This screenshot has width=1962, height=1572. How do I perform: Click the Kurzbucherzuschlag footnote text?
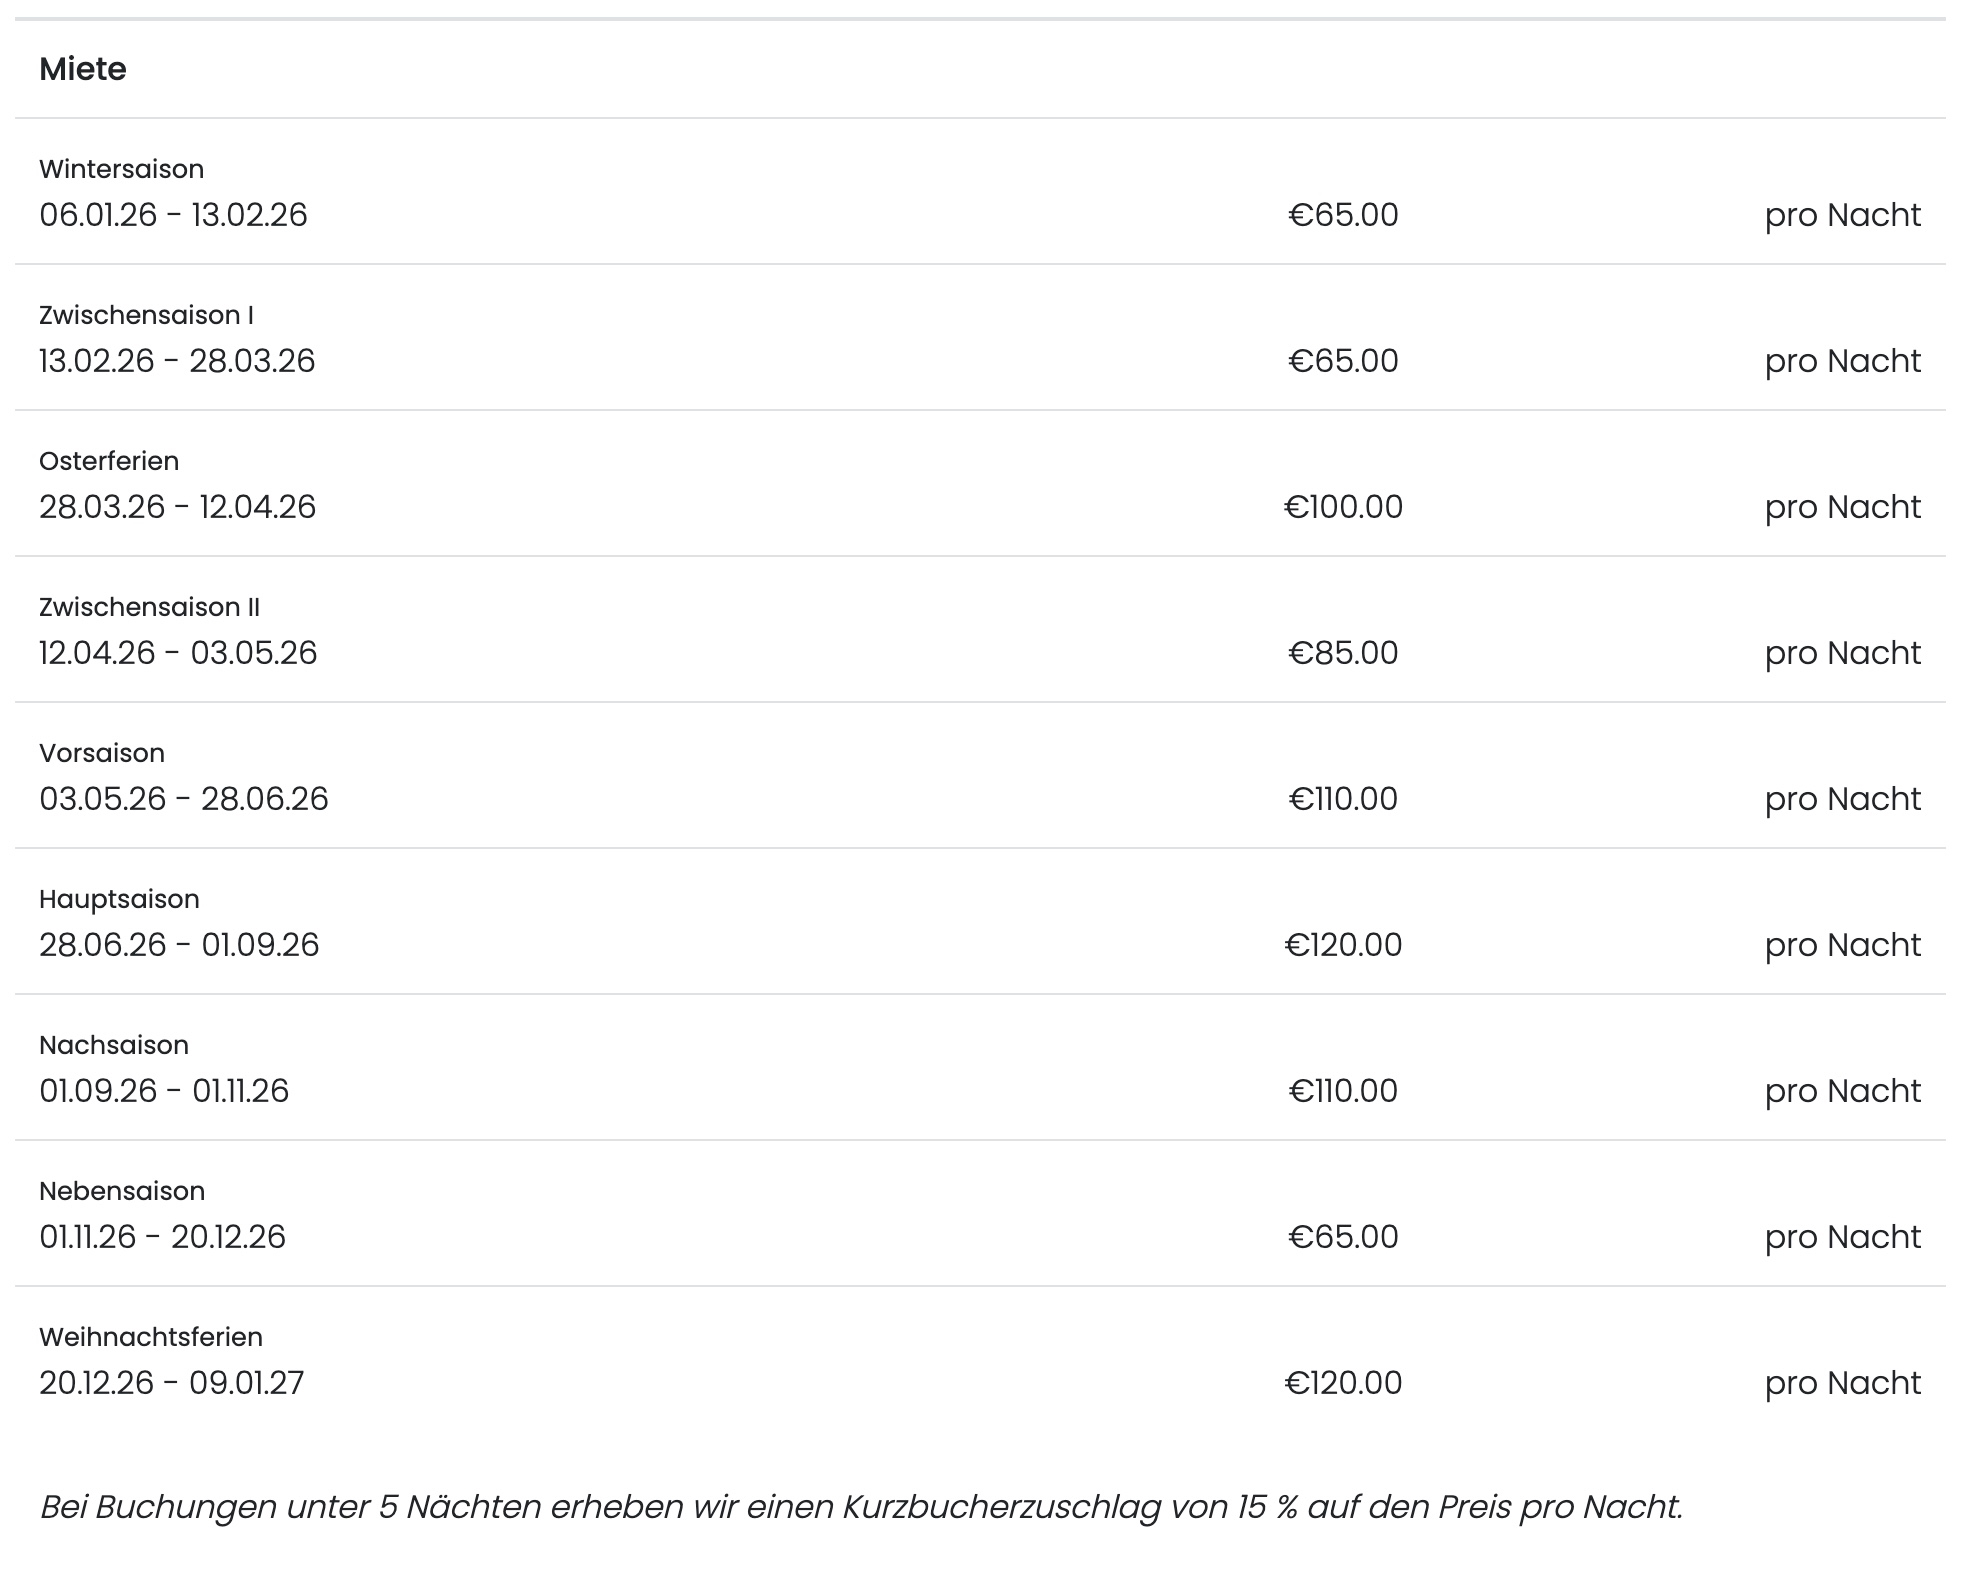pos(861,1506)
